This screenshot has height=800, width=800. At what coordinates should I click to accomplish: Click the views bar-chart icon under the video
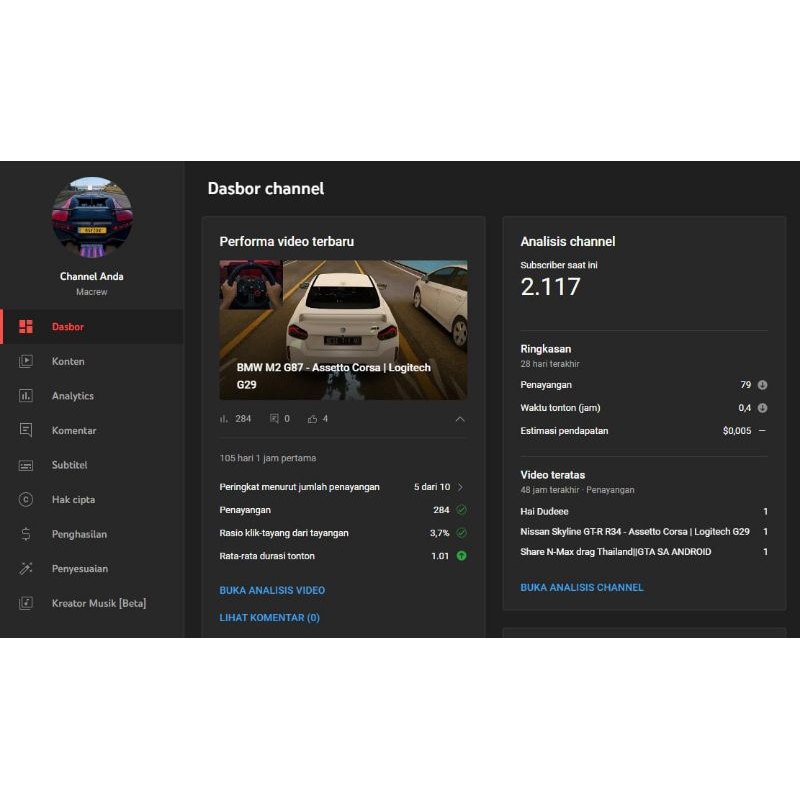pyautogui.click(x=225, y=419)
